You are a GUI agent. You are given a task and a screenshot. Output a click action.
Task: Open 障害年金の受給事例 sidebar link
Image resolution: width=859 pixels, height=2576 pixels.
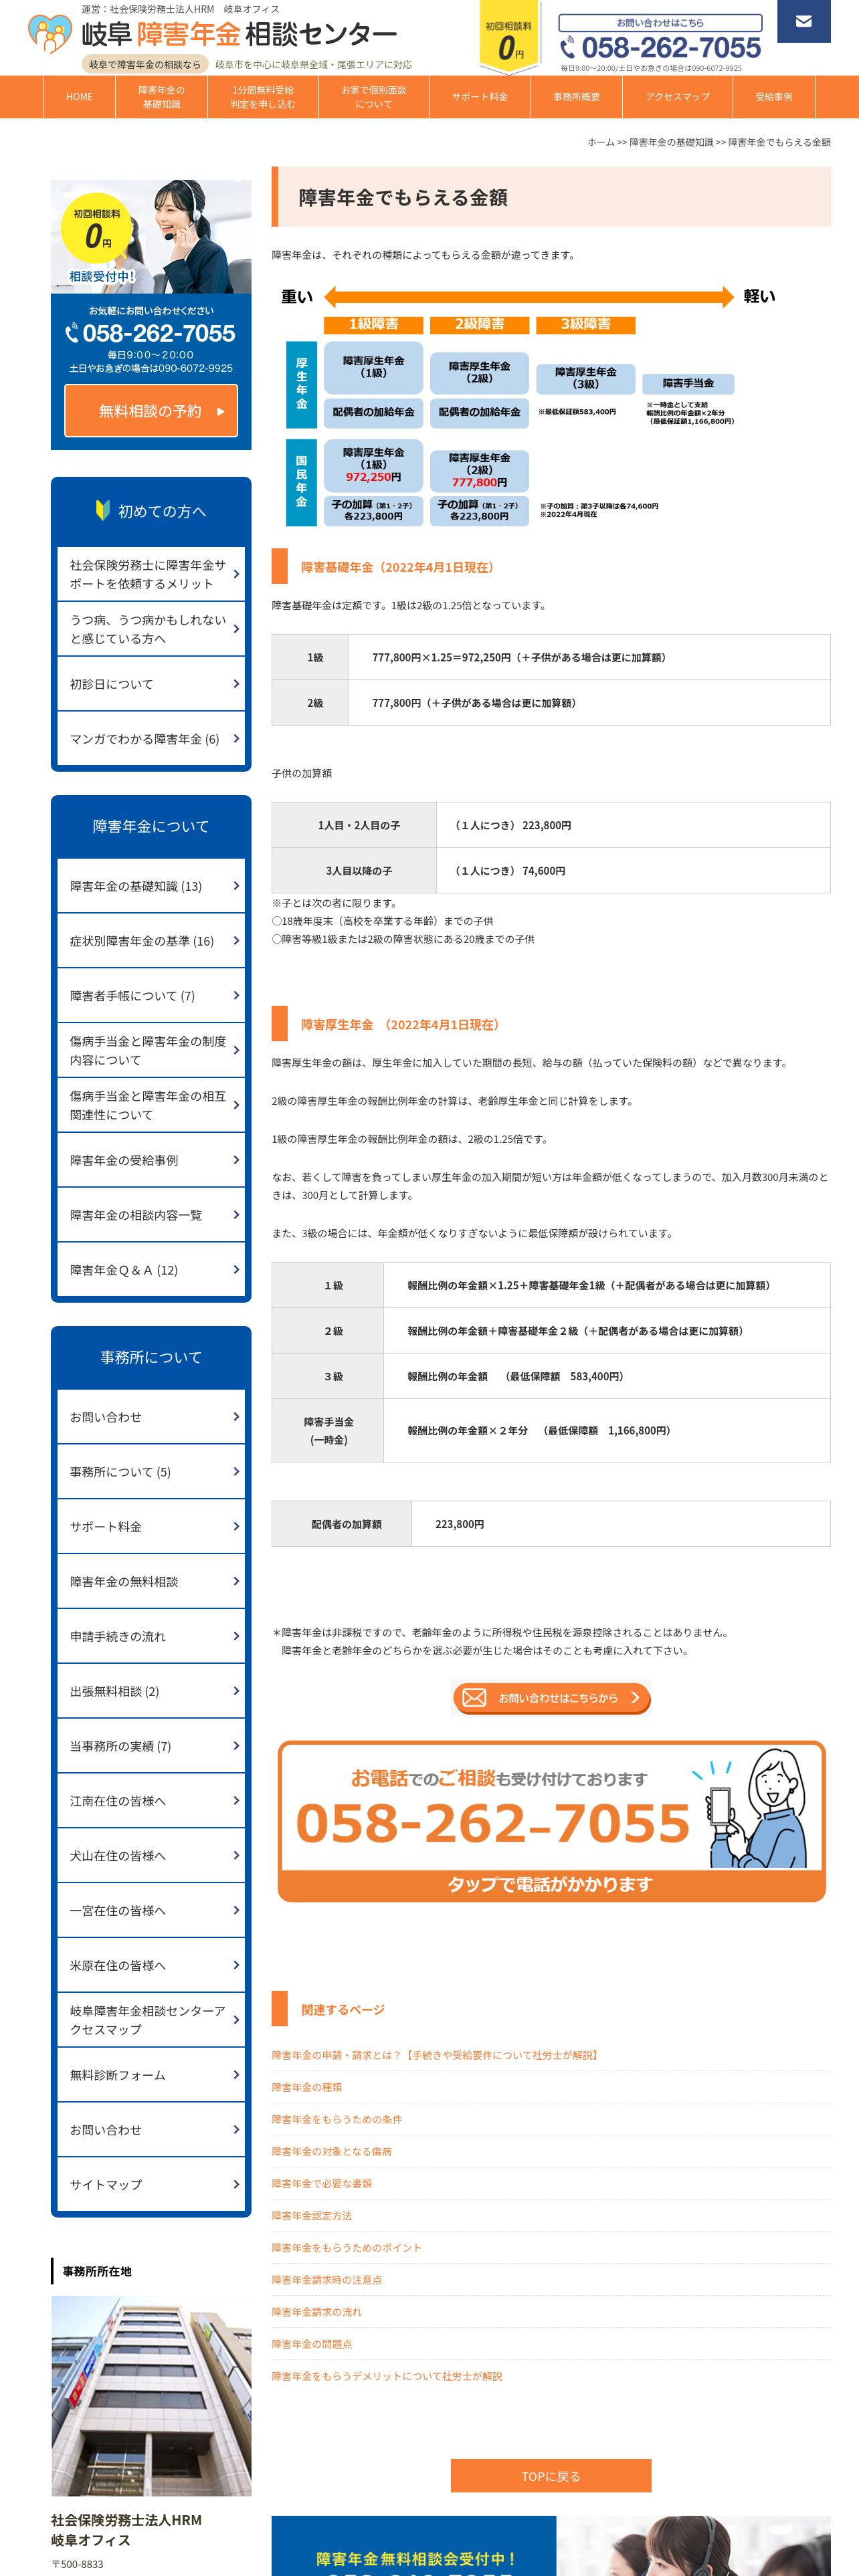(x=151, y=1160)
